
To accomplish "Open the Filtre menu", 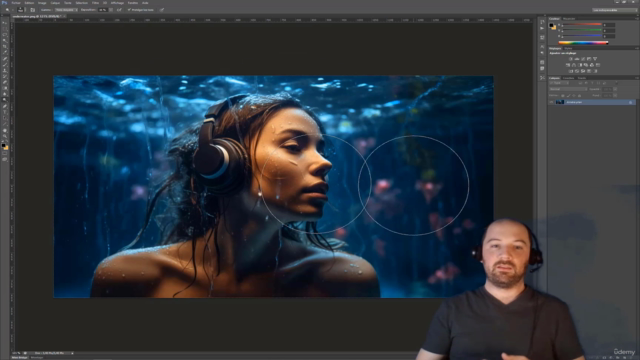I will click(x=96, y=3).
